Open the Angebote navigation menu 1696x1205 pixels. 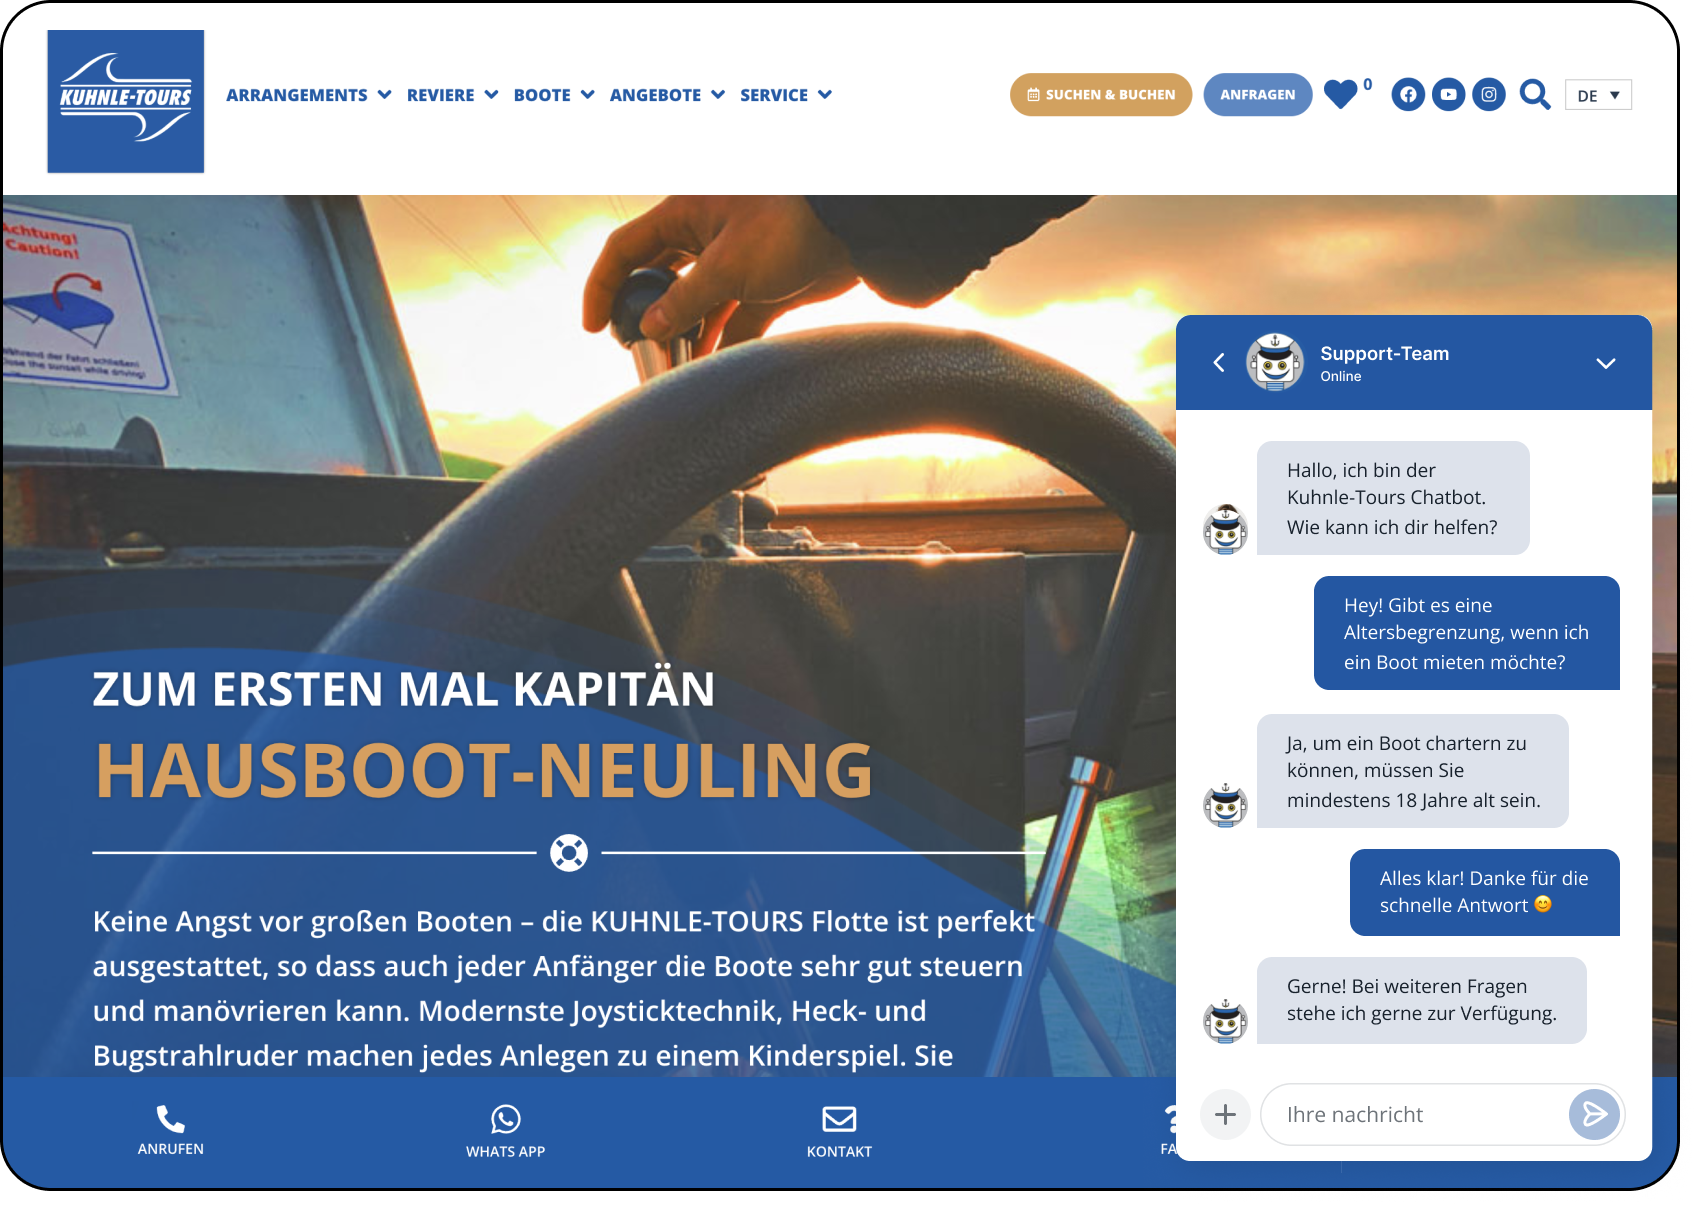pyautogui.click(x=666, y=95)
